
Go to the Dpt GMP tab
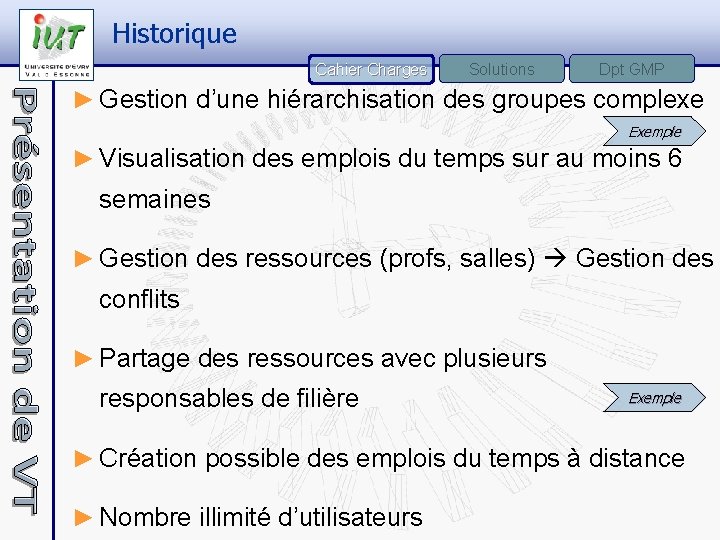tap(631, 69)
